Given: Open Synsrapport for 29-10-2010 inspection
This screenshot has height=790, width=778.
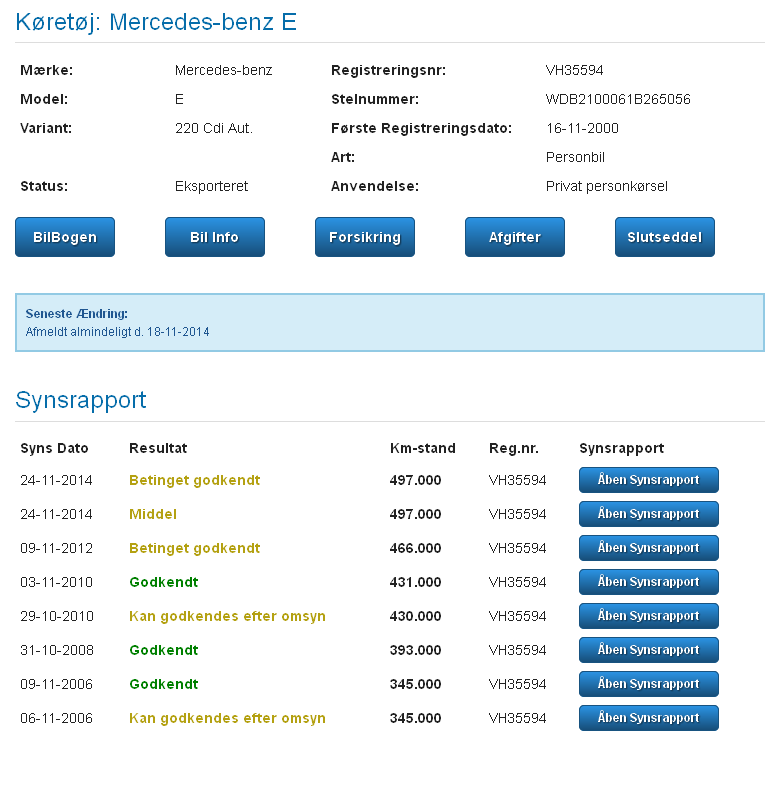Looking at the screenshot, I should [x=649, y=616].
